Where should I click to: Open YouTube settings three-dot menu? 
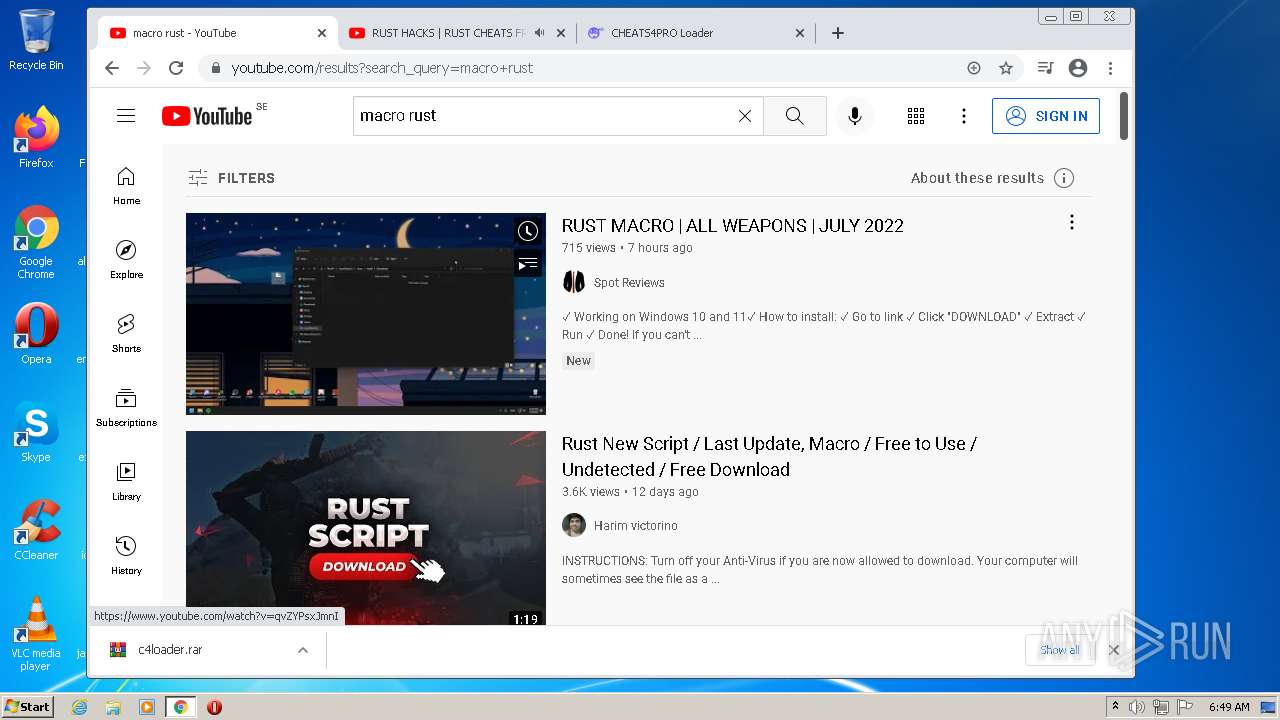click(x=964, y=116)
